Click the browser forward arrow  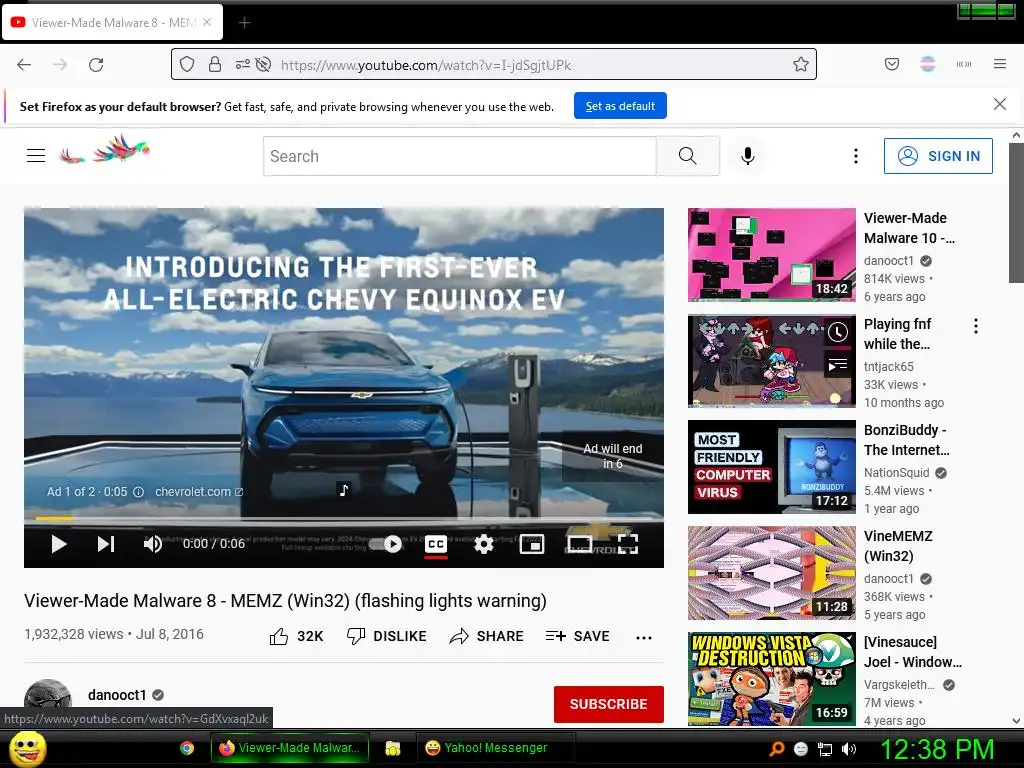coord(60,65)
